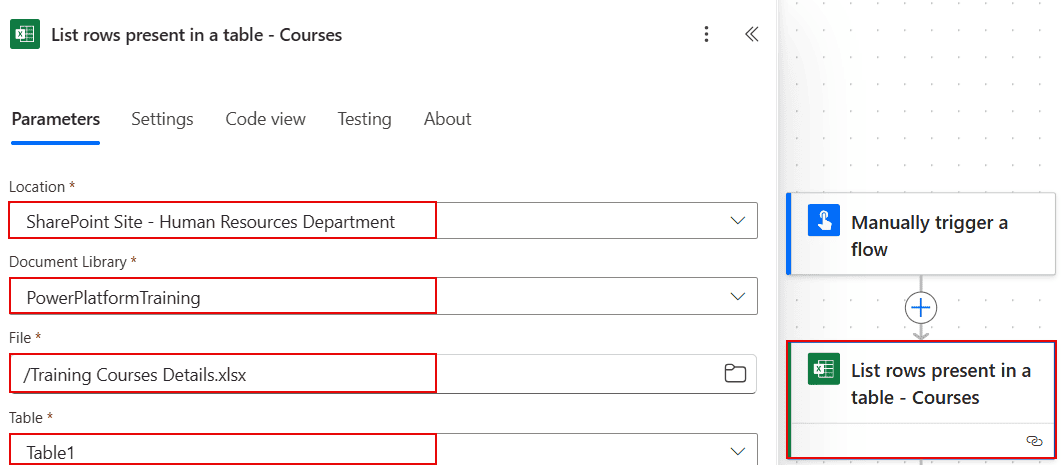Screen dimensions: 1063x465
Task: Click the PowerPlatformTraining value
Action: 113,297
